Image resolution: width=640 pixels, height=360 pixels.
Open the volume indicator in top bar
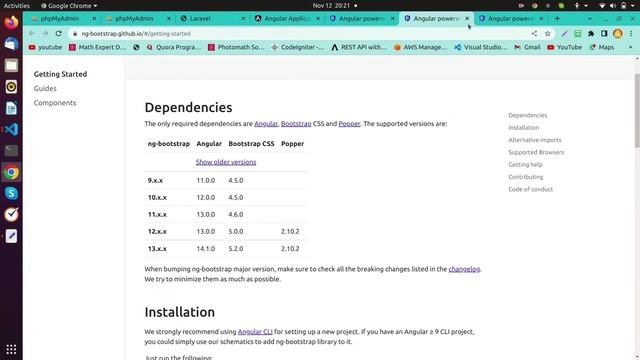tap(613, 6)
